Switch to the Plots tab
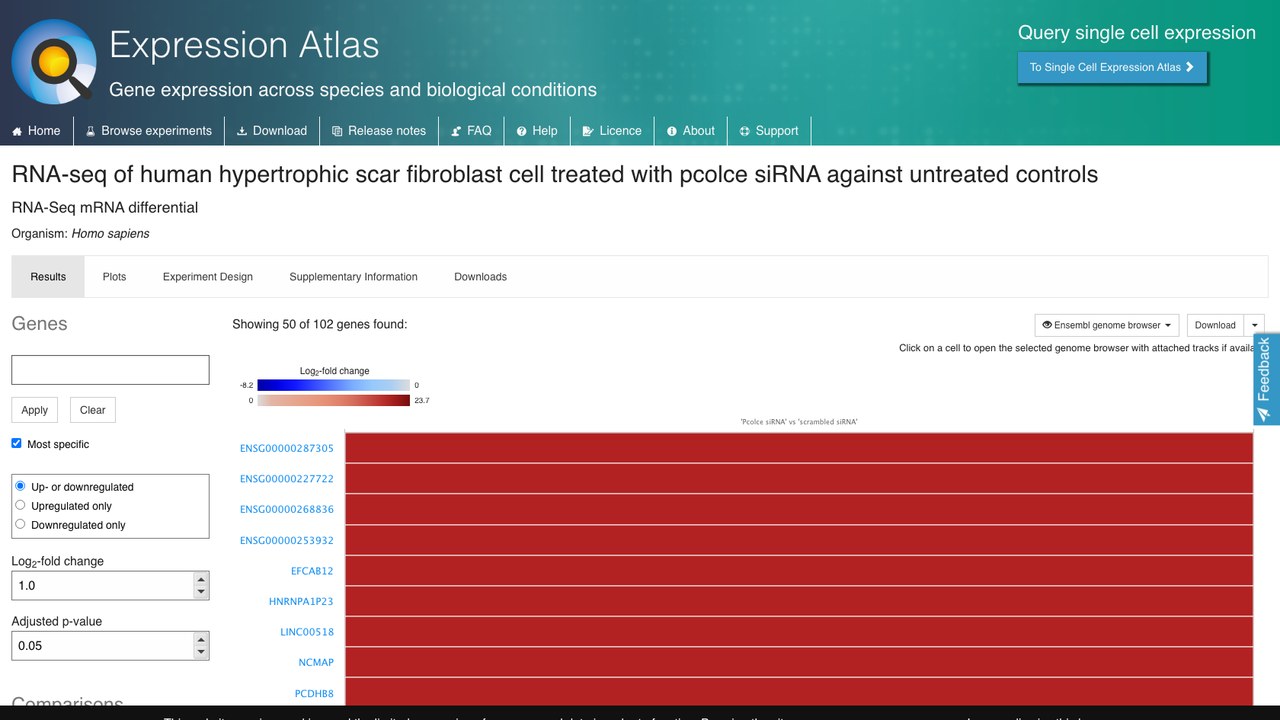This screenshot has width=1280, height=720. 114,277
